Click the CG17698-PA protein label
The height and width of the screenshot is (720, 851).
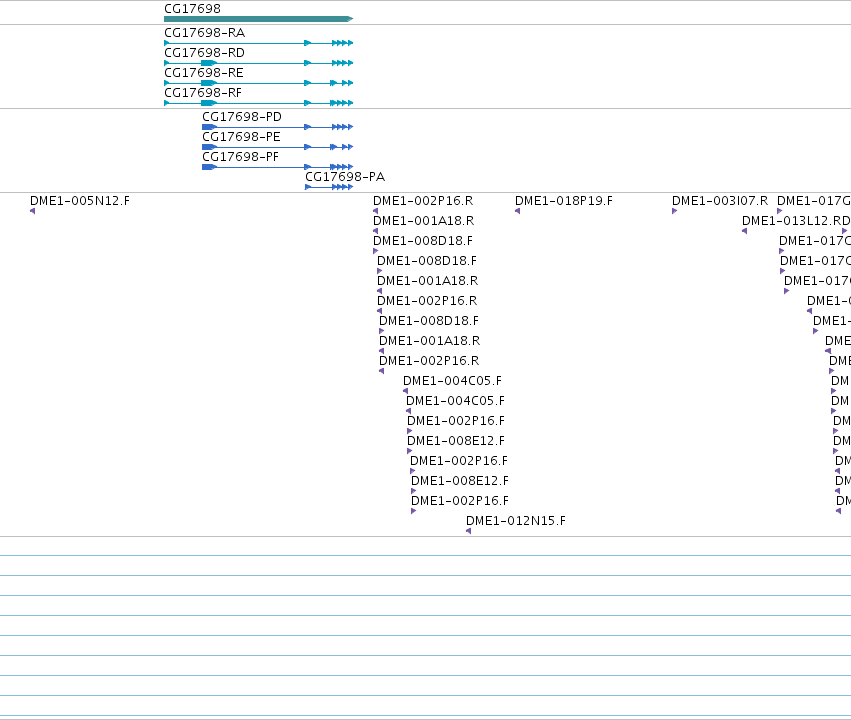(345, 177)
